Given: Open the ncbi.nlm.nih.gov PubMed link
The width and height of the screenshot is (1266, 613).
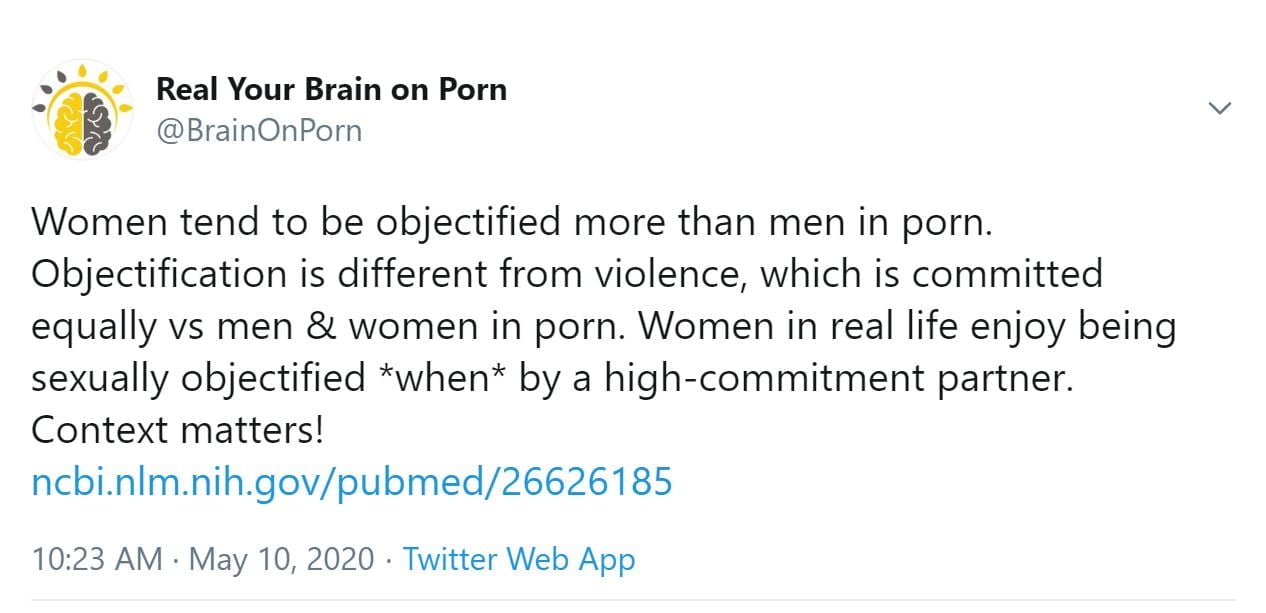Looking at the screenshot, I should (x=351, y=482).
